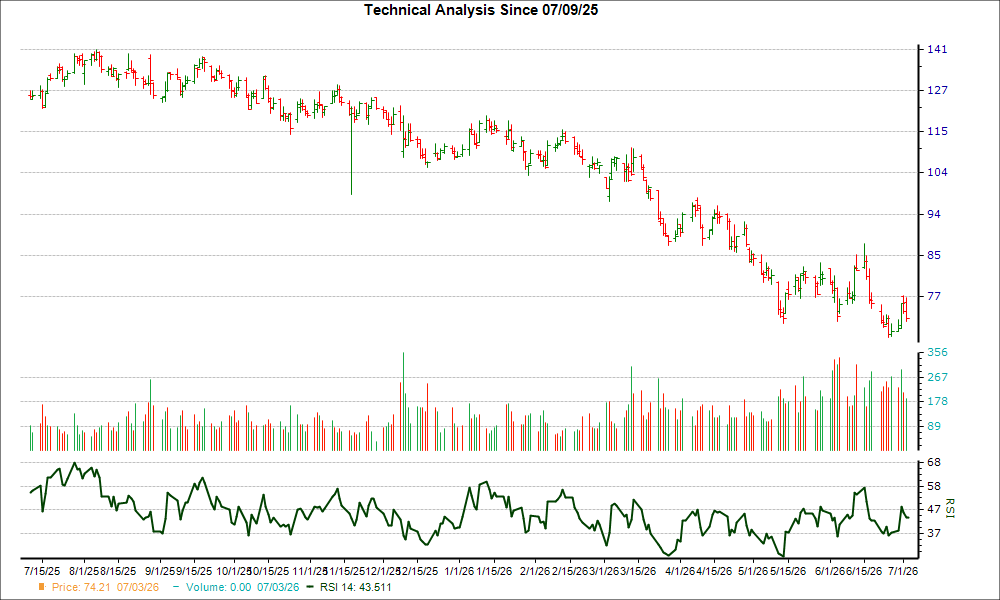Click the Volume: 0.00 07/03/26 legend entry
Image resolution: width=1000 pixels, height=600 pixels.
pos(242,587)
